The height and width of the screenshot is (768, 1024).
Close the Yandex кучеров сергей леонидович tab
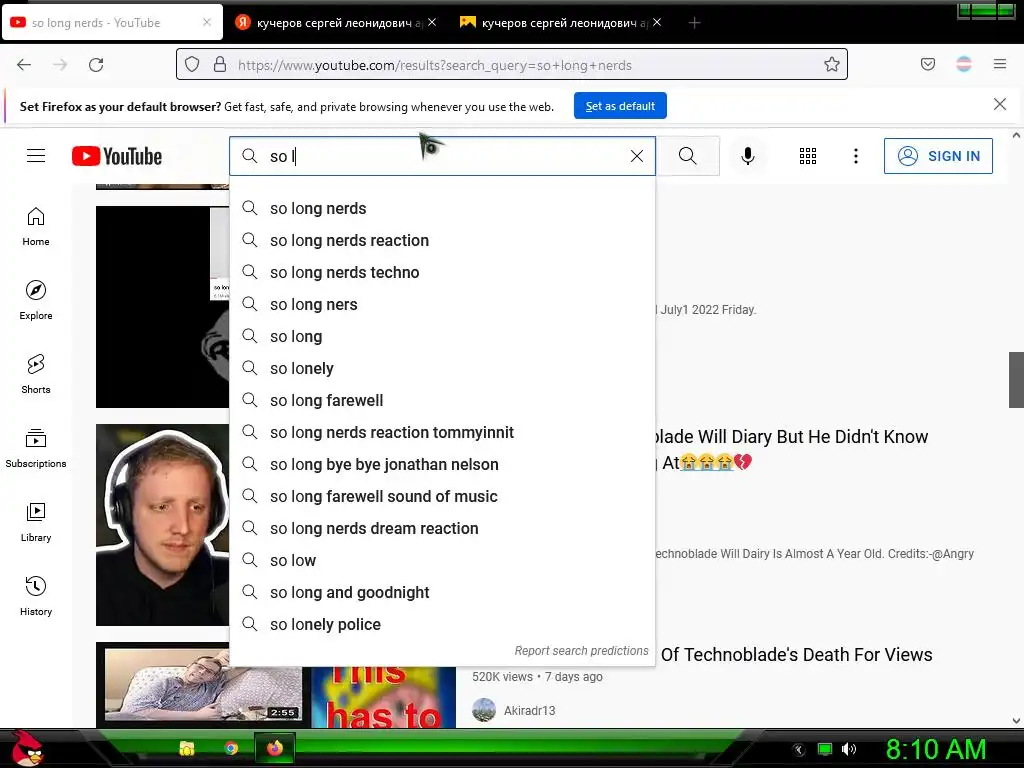432,22
